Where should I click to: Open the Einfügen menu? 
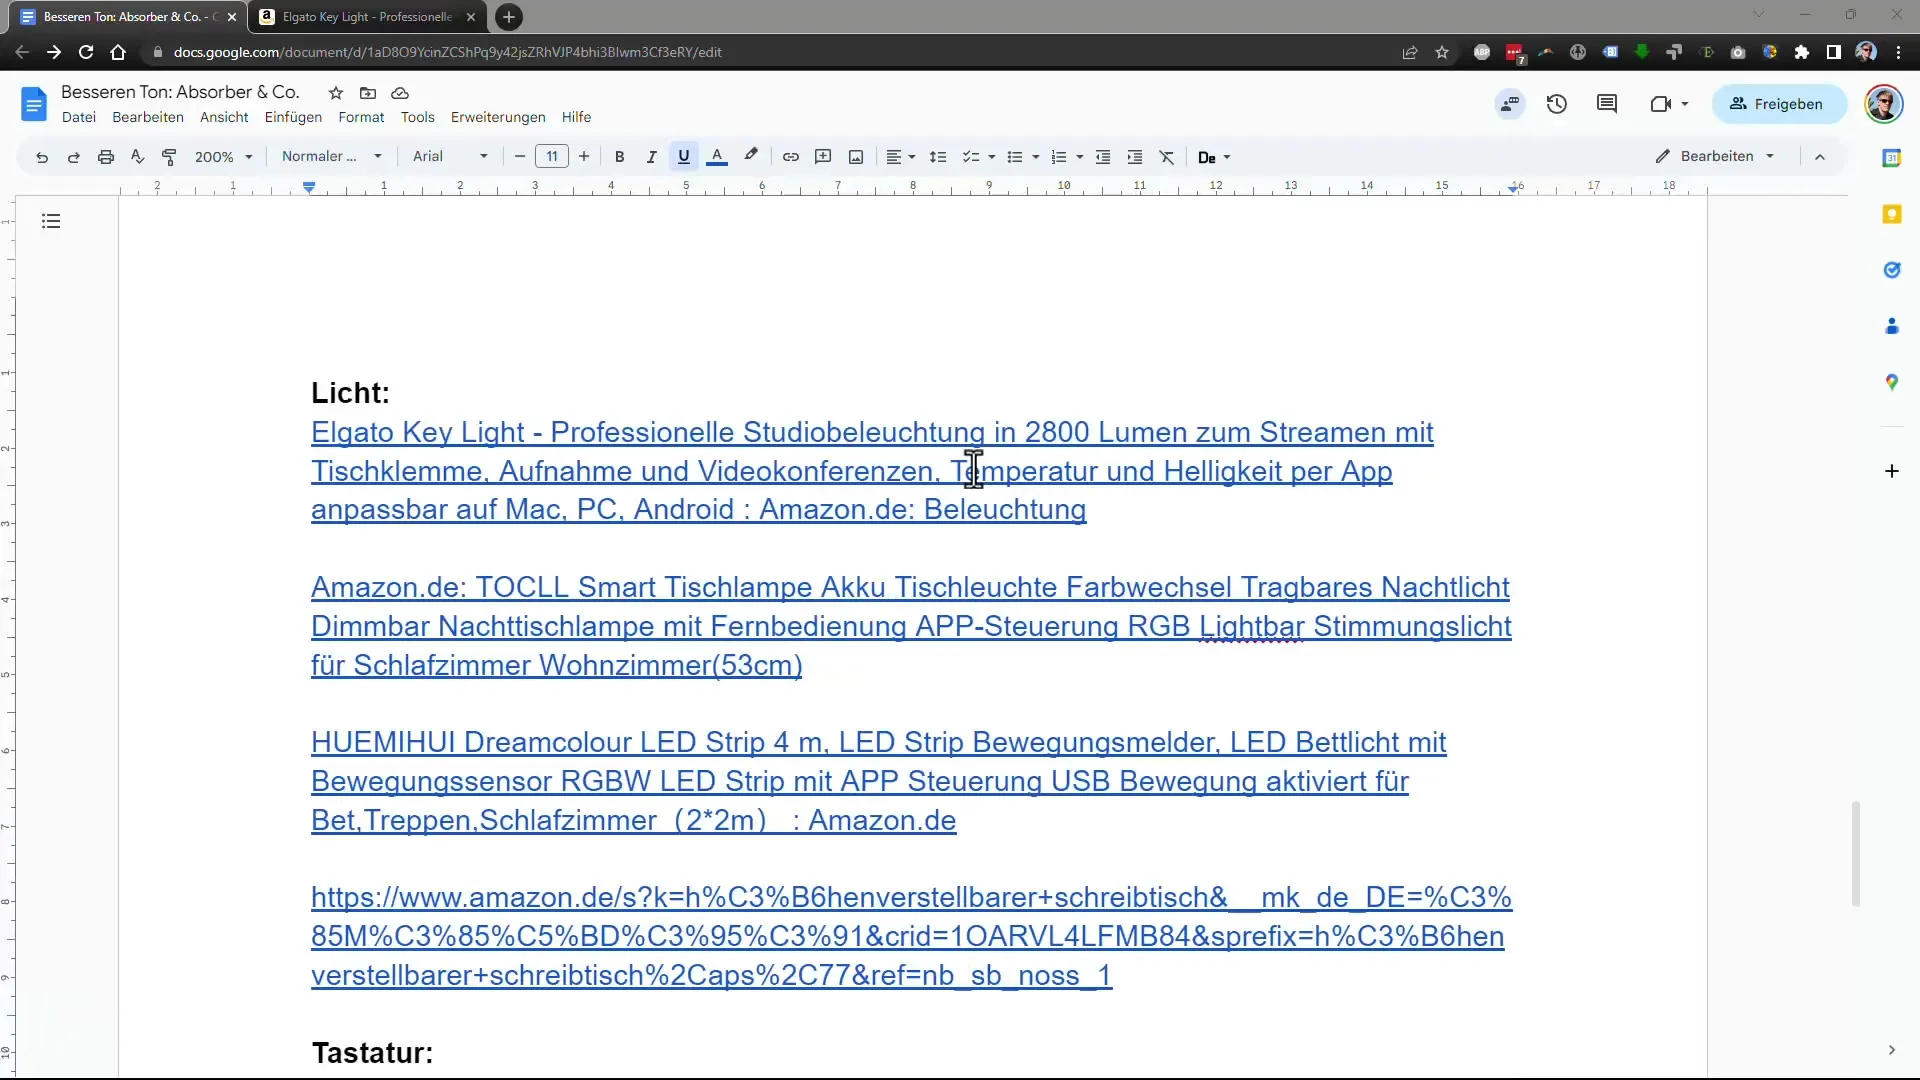[x=293, y=116]
